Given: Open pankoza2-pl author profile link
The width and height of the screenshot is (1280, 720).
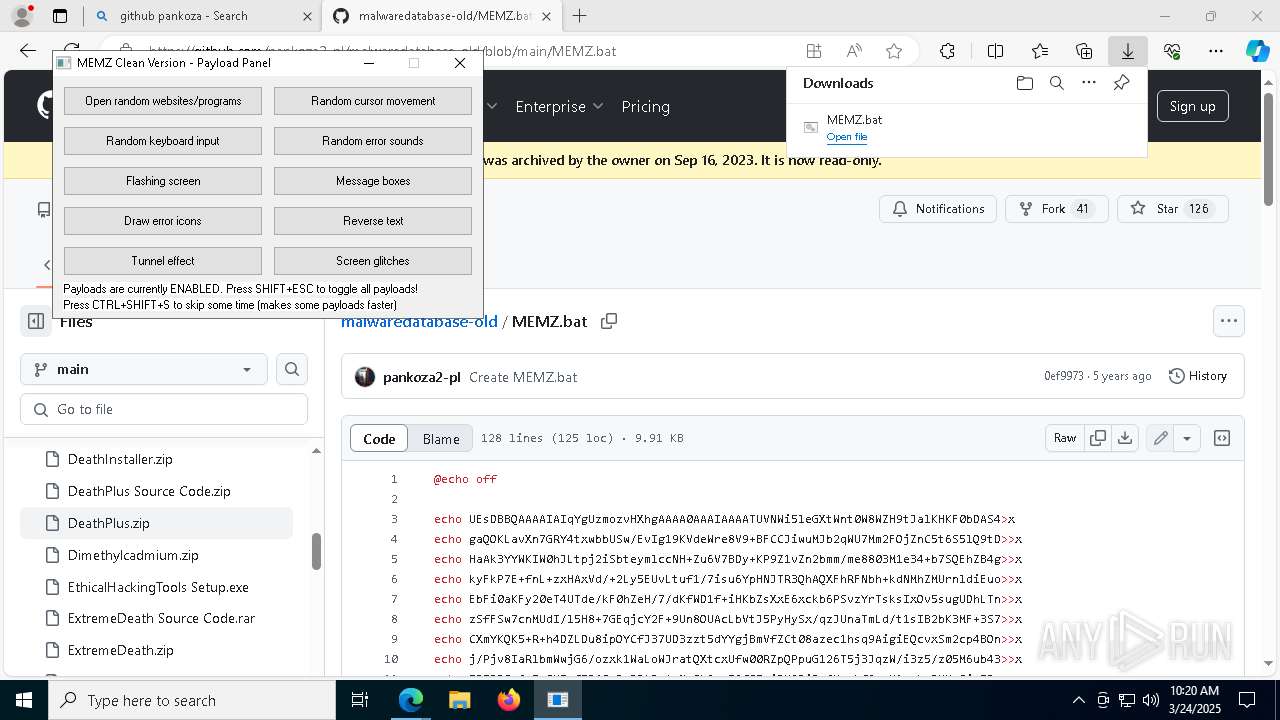Looking at the screenshot, I should [421, 377].
